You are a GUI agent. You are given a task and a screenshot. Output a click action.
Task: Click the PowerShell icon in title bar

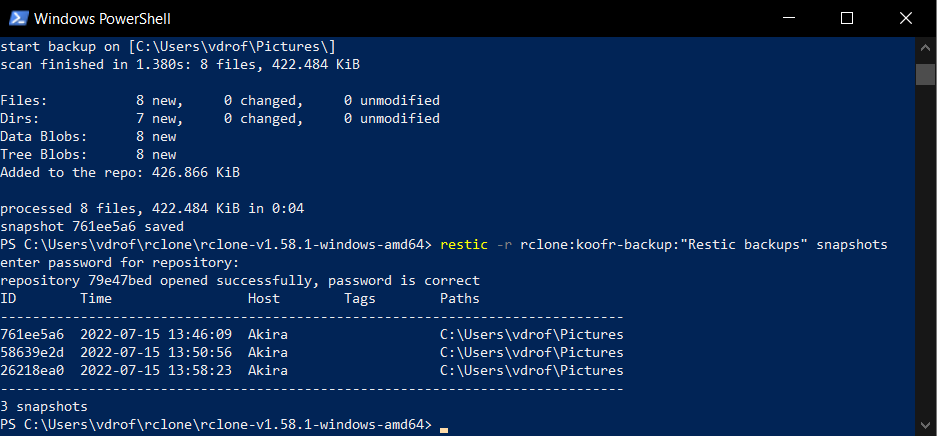(18, 18)
